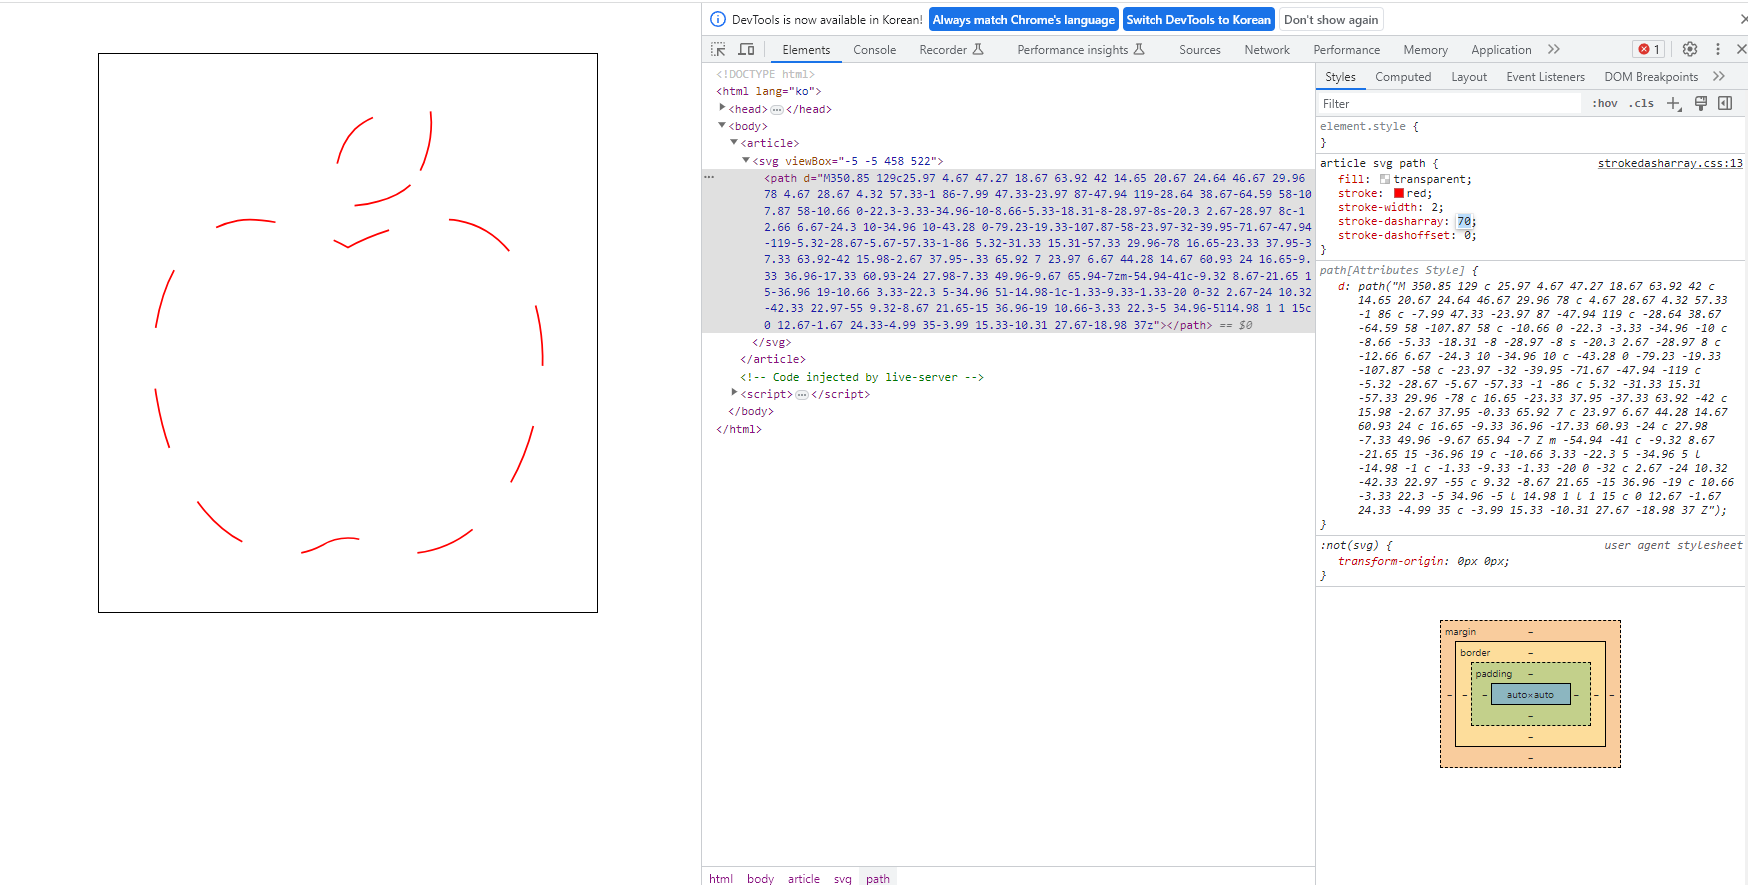The width and height of the screenshot is (1748, 885).
Task: Click the Styles Filter input field
Action: pos(1450,103)
